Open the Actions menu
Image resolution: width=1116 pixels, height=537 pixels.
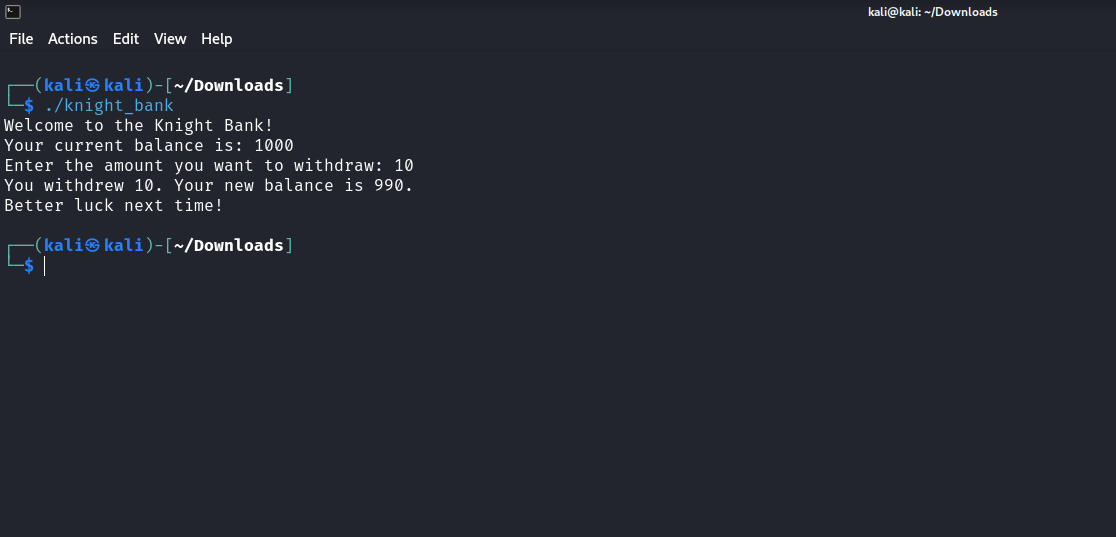click(73, 39)
